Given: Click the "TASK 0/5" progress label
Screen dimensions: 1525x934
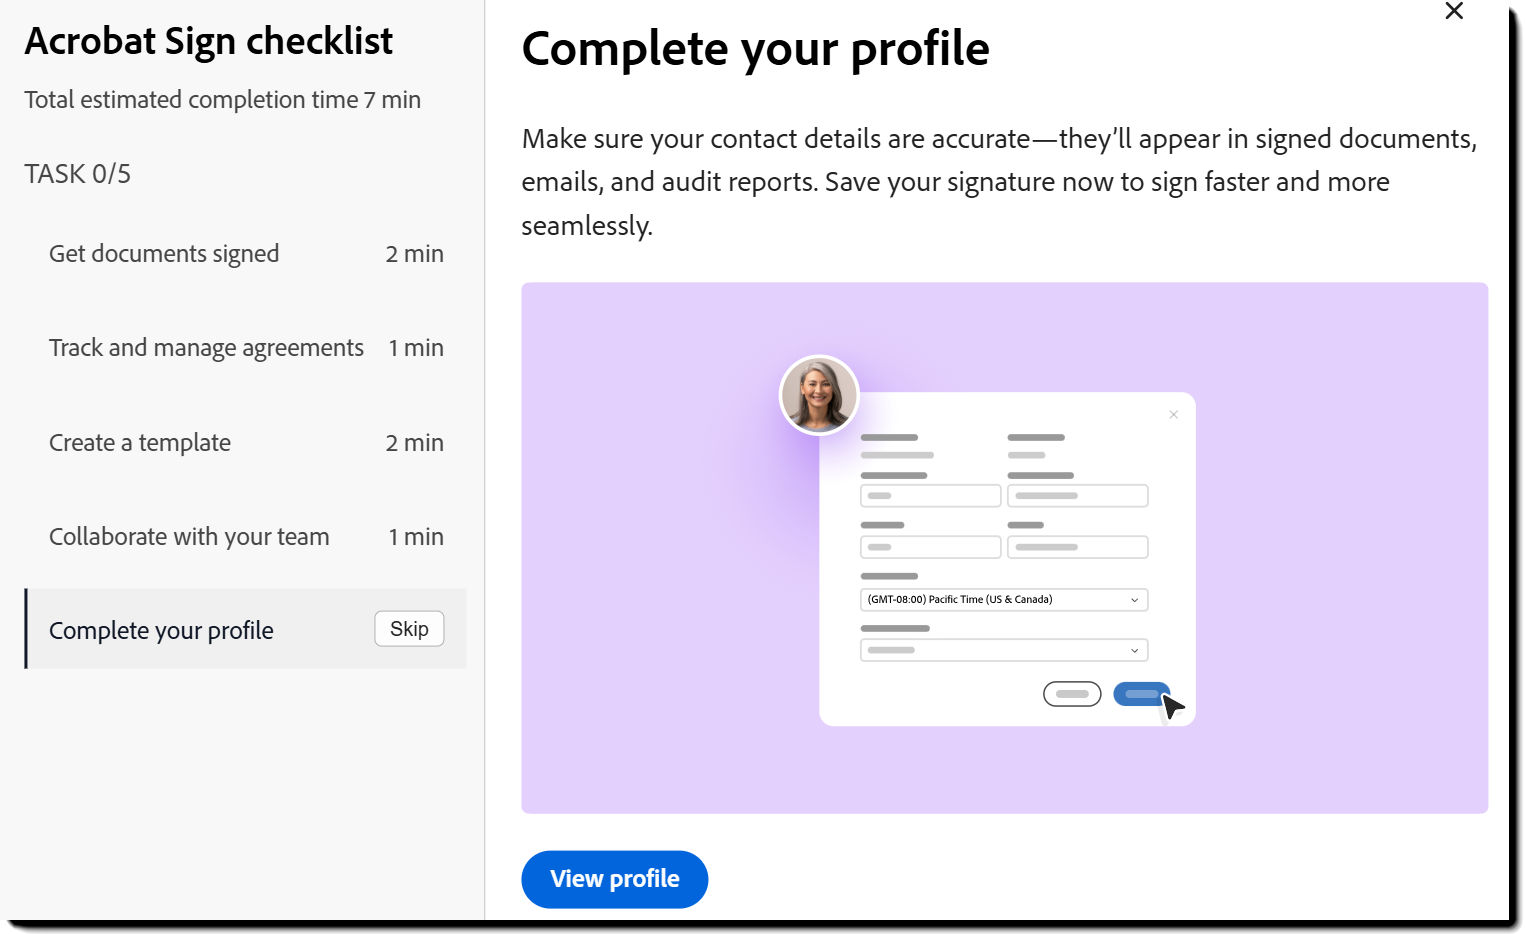Looking at the screenshot, I should tap(77, 173).
